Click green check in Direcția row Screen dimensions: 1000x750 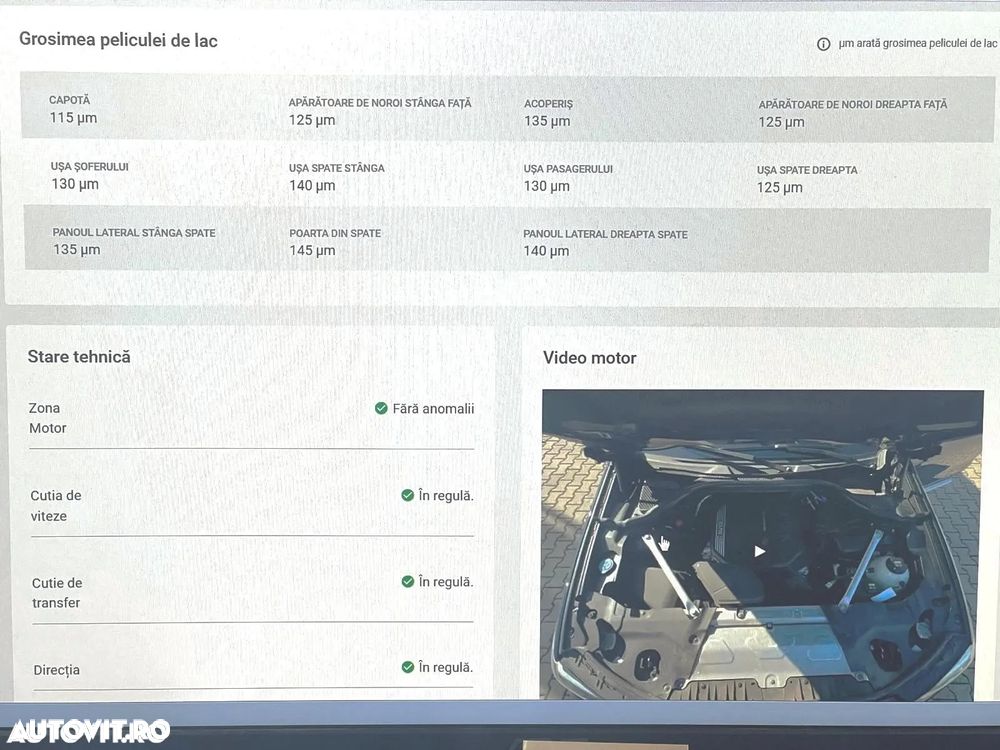coord(408,667)
